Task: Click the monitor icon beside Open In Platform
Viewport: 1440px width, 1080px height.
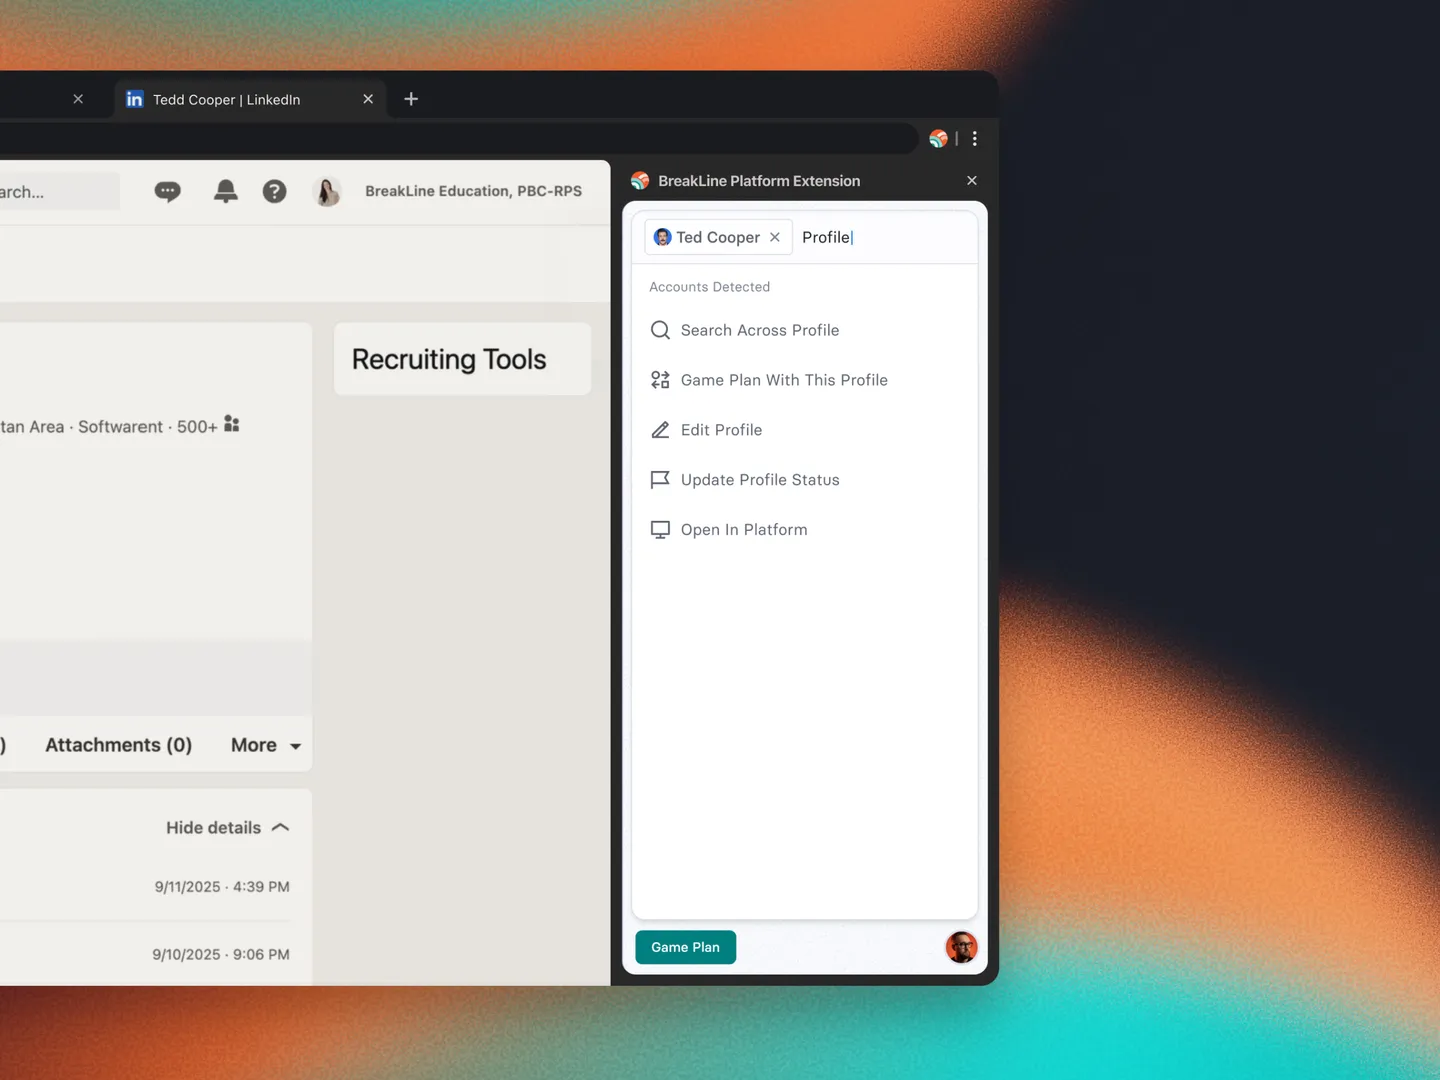Action: click(660, 530)
